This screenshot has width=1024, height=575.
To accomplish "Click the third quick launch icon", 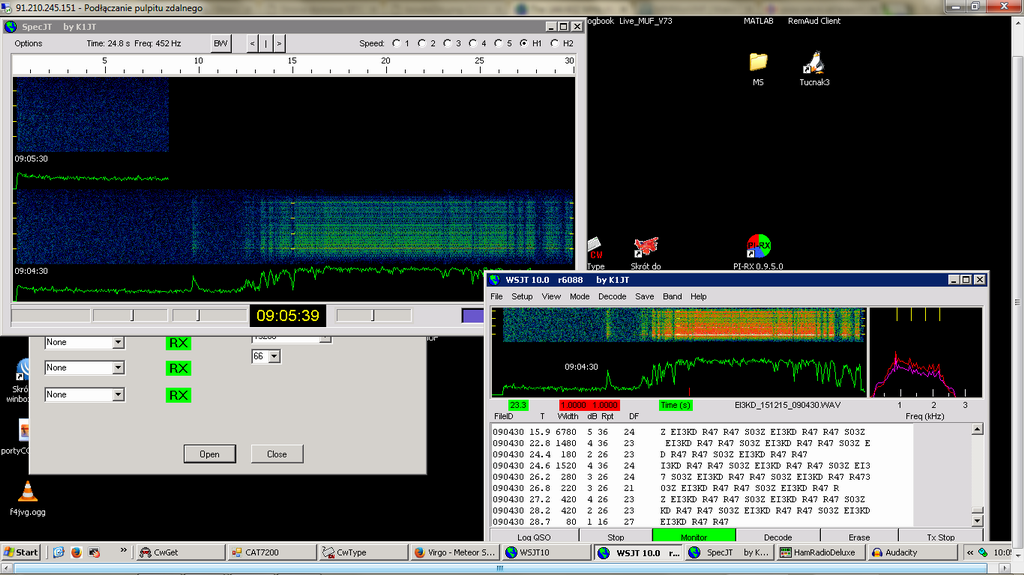I will 94,552.
